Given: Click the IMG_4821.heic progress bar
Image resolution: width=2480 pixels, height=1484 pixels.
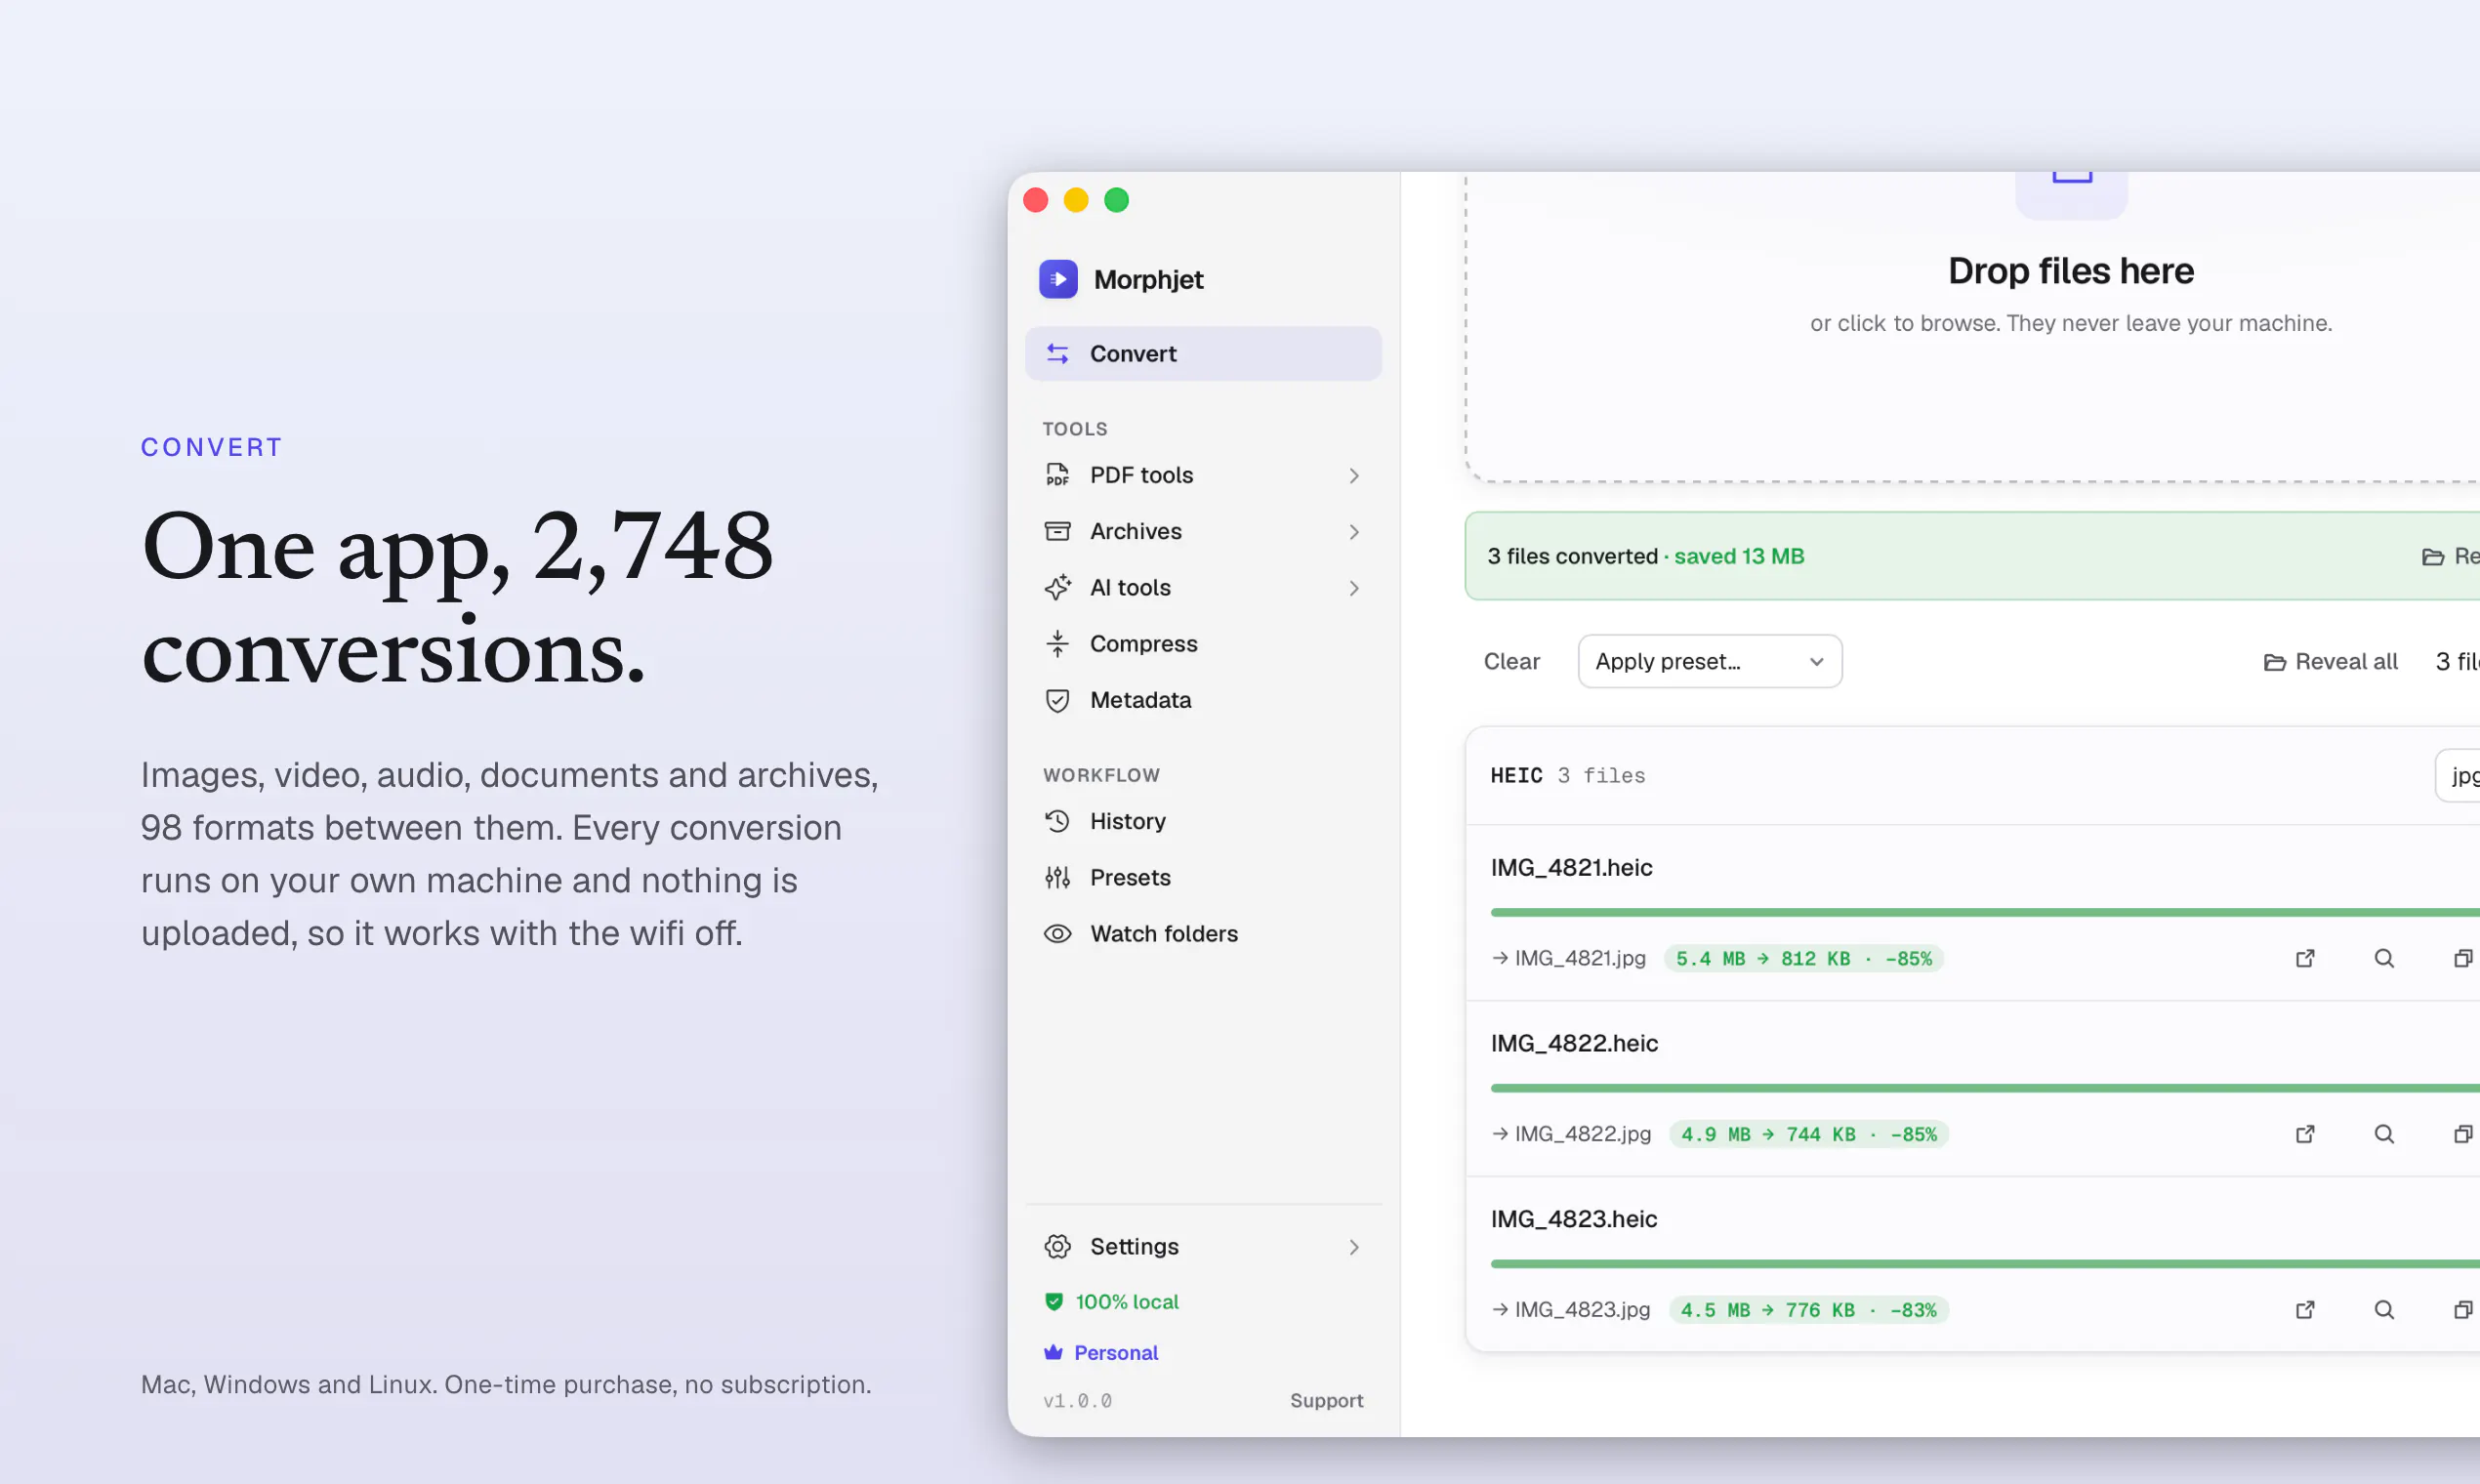Looking at the screenshot, I should (x=1985, y=912).
